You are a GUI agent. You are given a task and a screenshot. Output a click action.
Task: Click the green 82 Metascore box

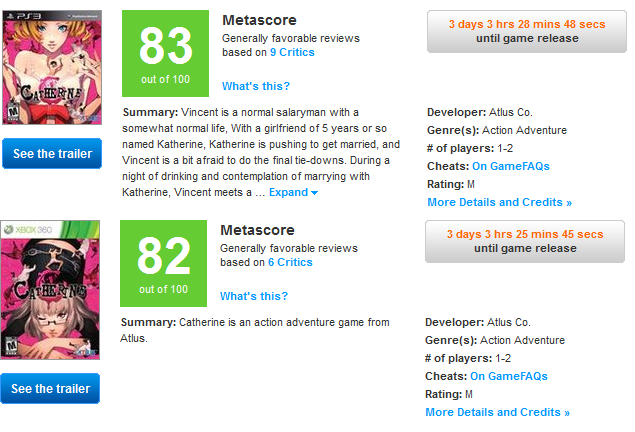pos(164,262)
